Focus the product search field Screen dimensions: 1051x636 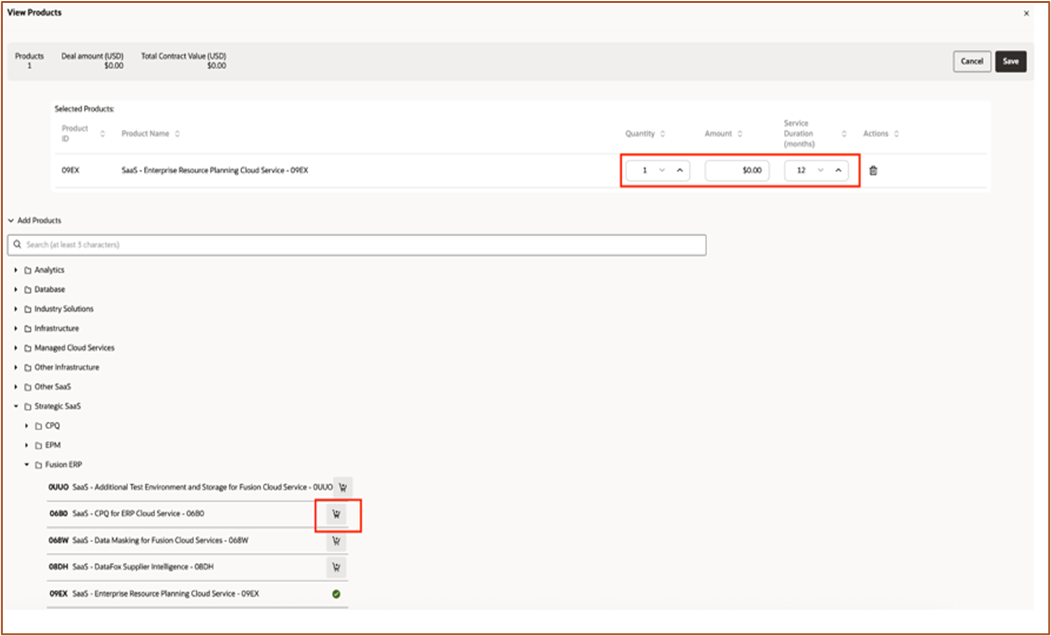[x=357, y=245]
